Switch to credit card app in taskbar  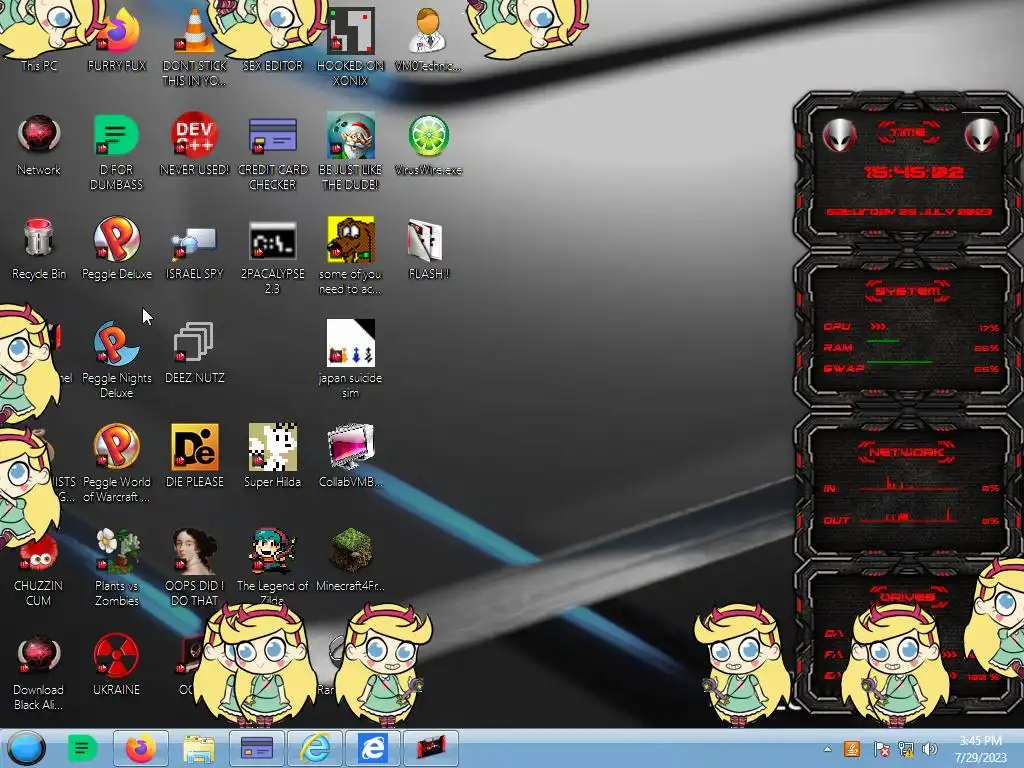click(257, 748)
